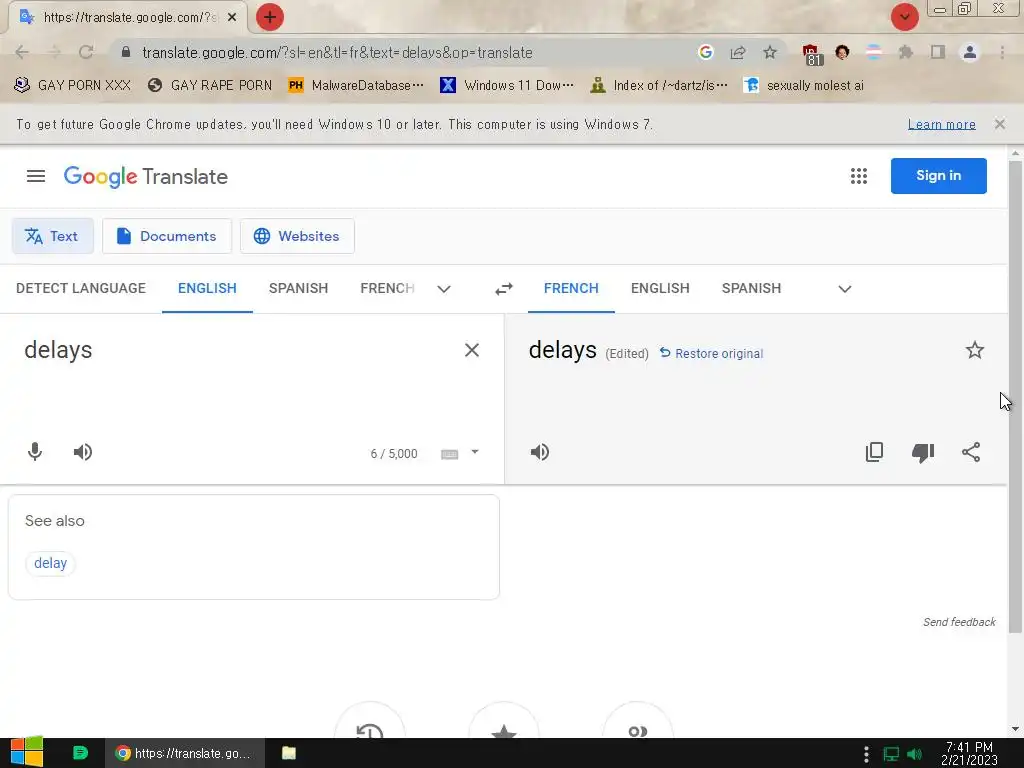Reload the current page
This screenshot has height=768, width=1024.
tap(86, 52)
